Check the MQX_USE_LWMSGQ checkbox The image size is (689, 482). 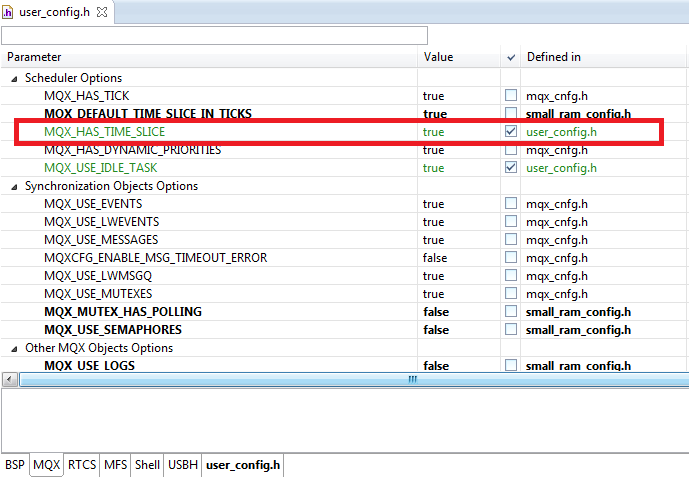point(511,275)
